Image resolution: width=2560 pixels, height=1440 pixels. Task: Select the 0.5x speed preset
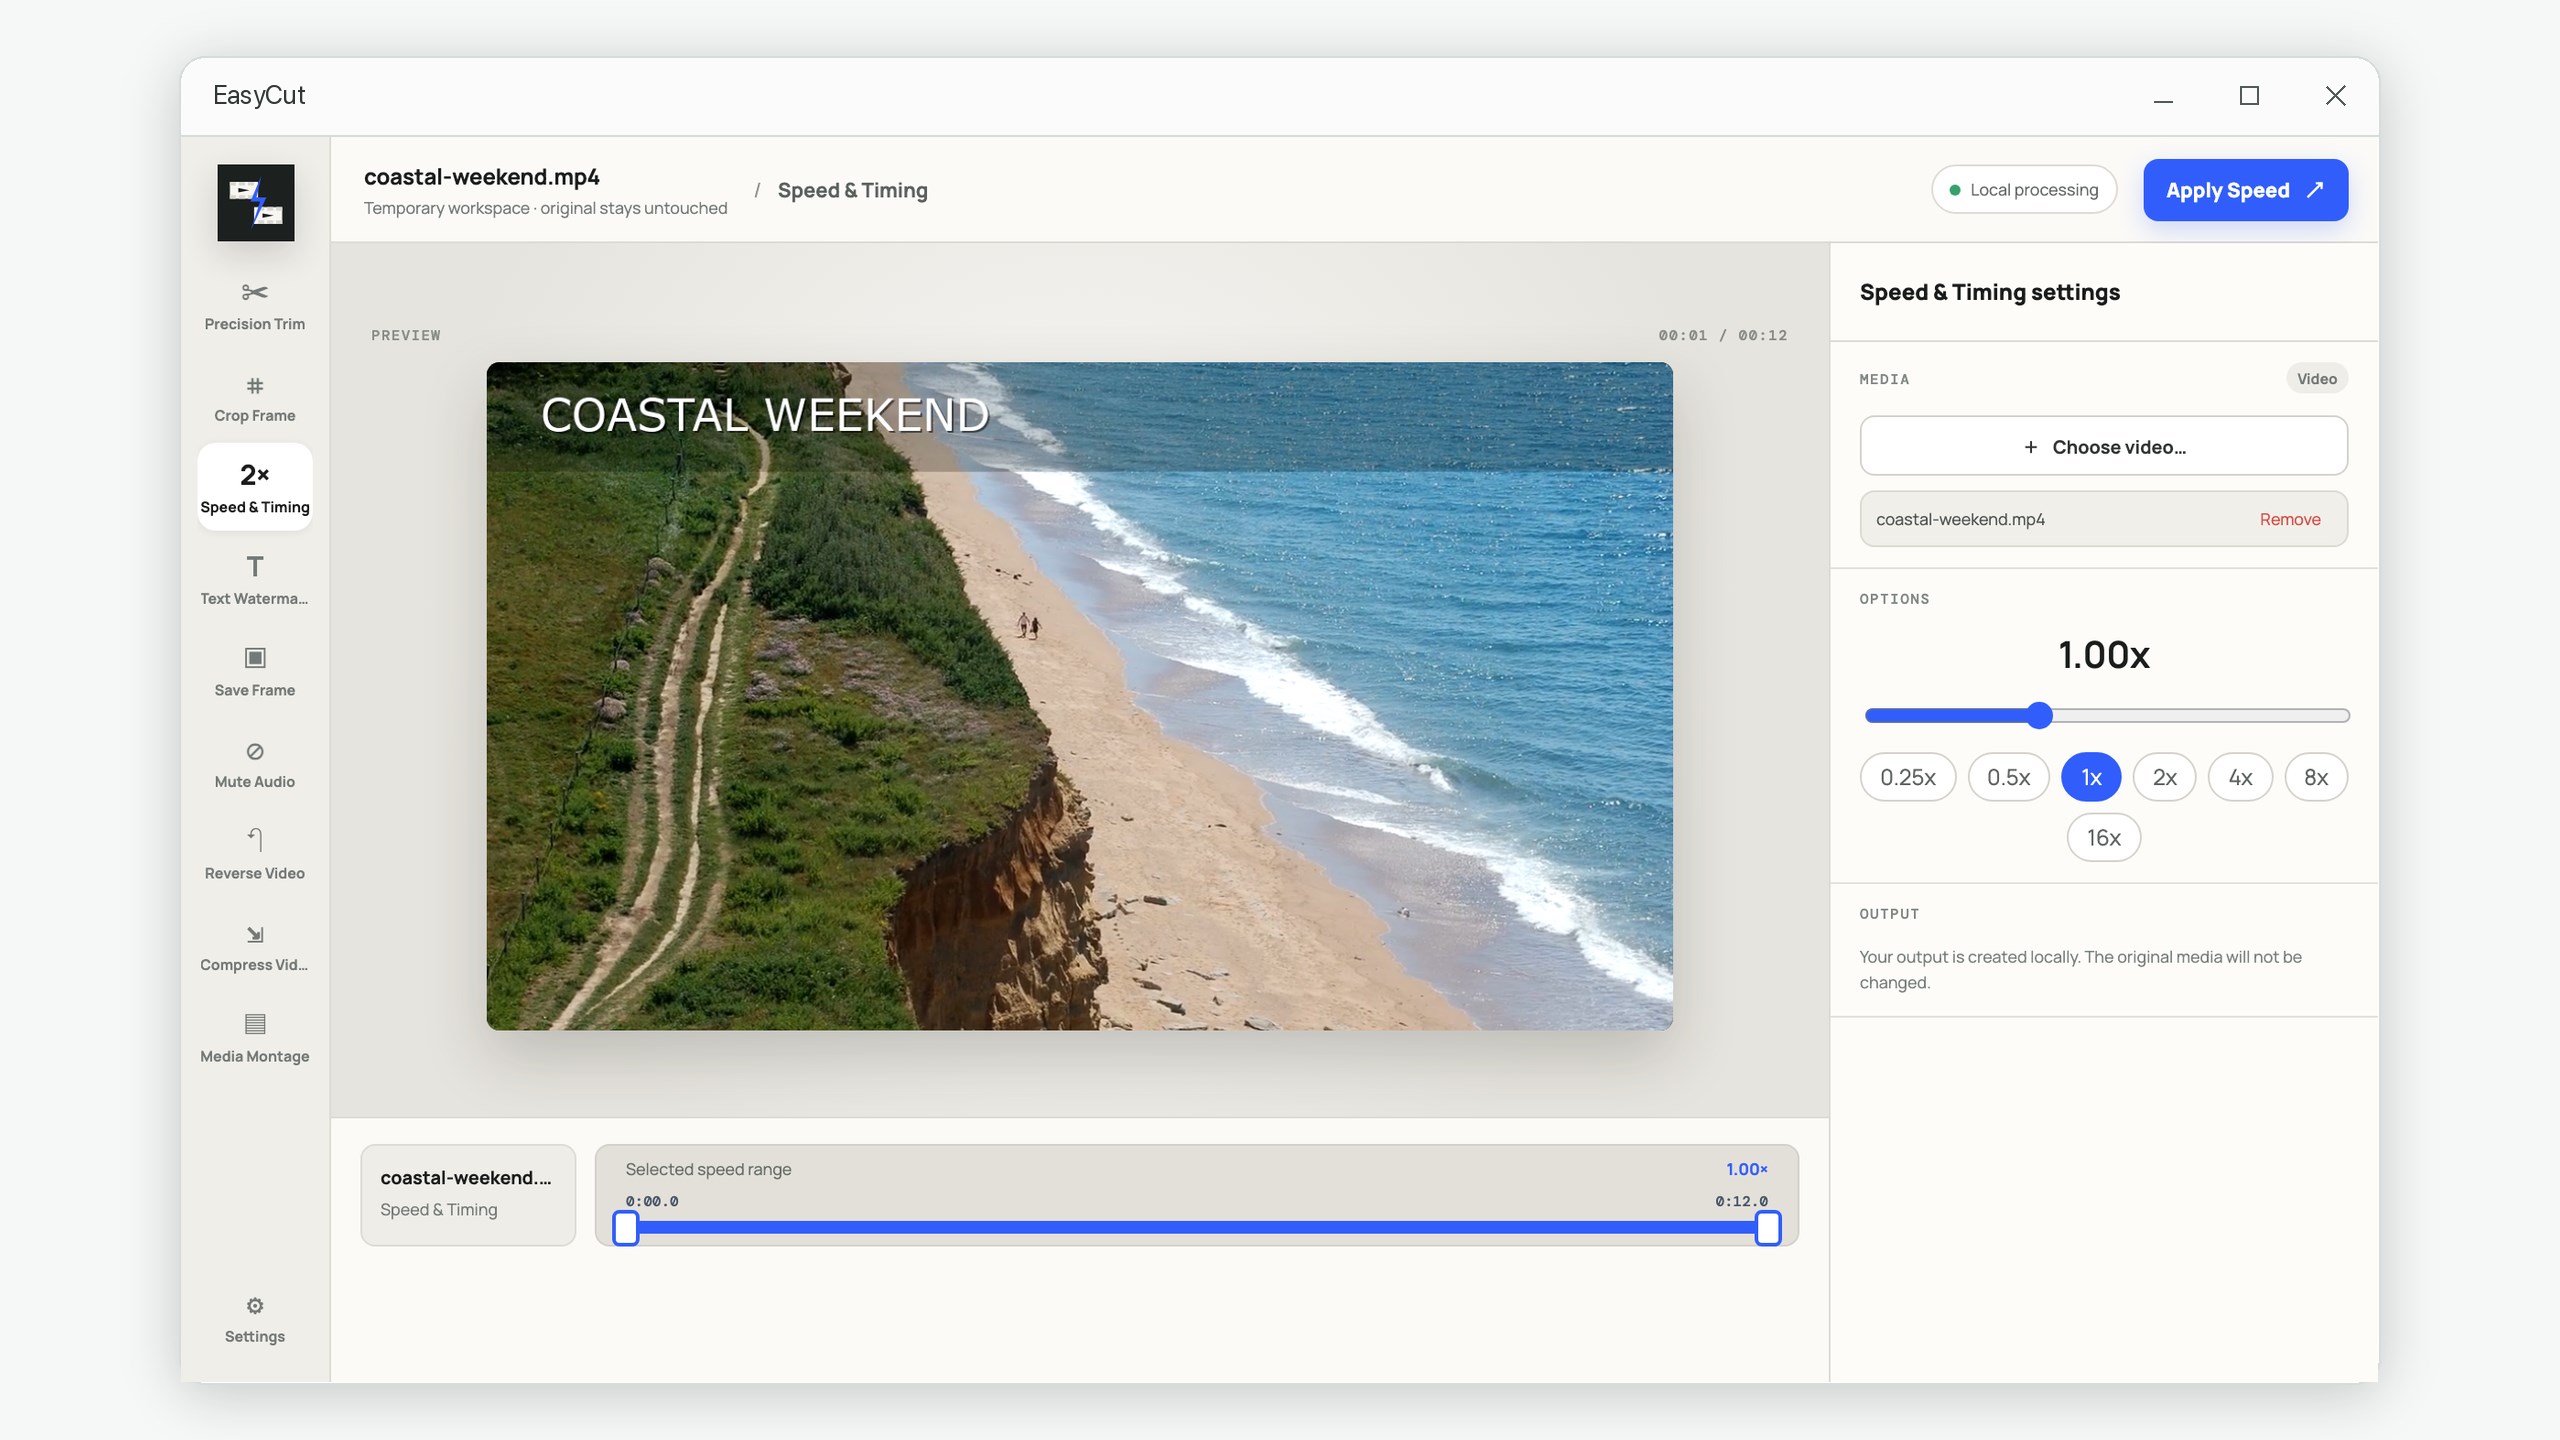pyautogui.click(x=2008, y=777)
